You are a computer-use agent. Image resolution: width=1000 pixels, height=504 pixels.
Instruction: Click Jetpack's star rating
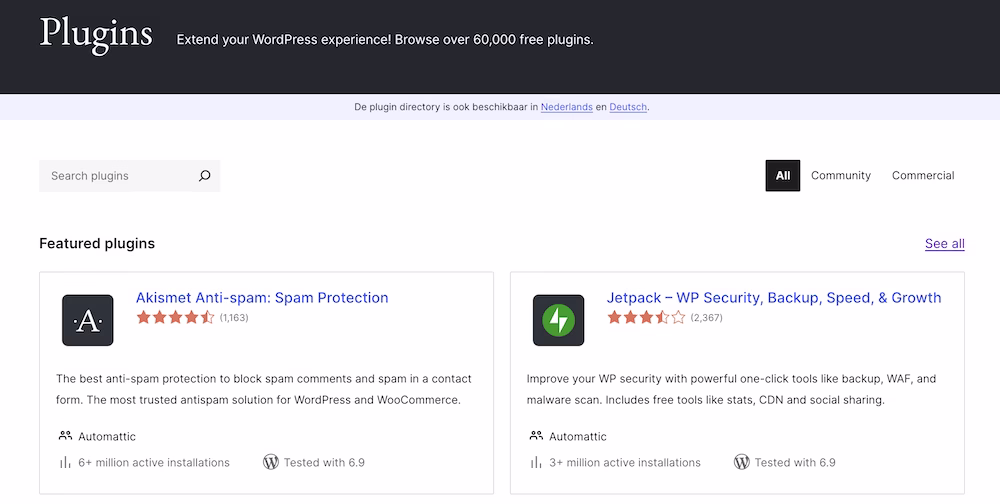tap(646, 317)
